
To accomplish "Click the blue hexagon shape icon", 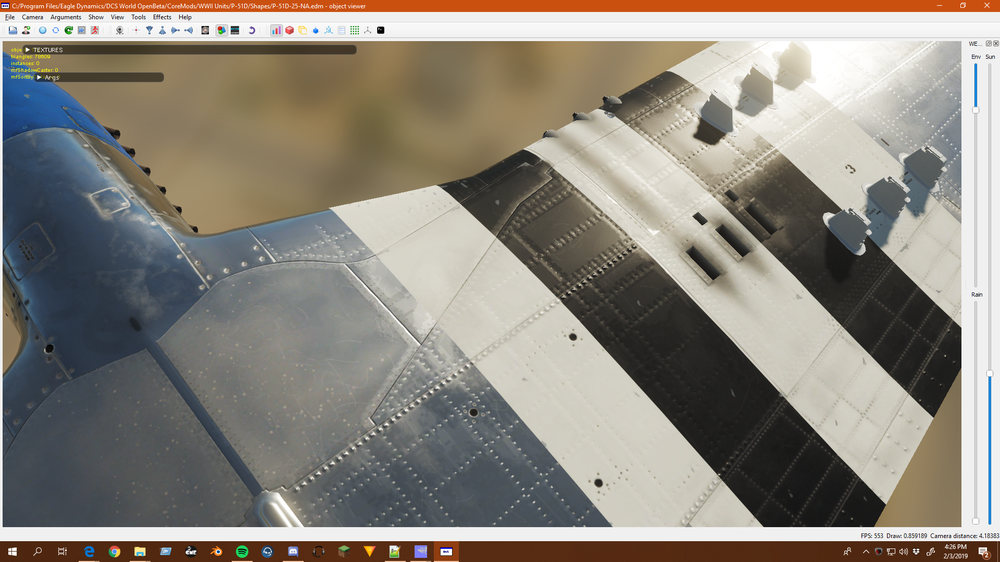I will click(315, 30).
